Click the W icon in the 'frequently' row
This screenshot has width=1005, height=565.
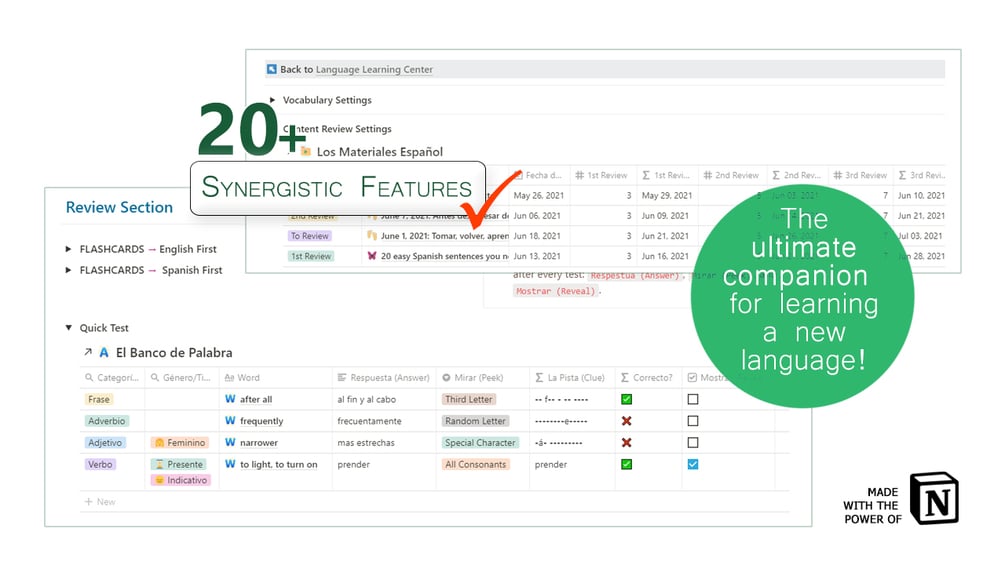pyautogui.click(x=230, y=421)
